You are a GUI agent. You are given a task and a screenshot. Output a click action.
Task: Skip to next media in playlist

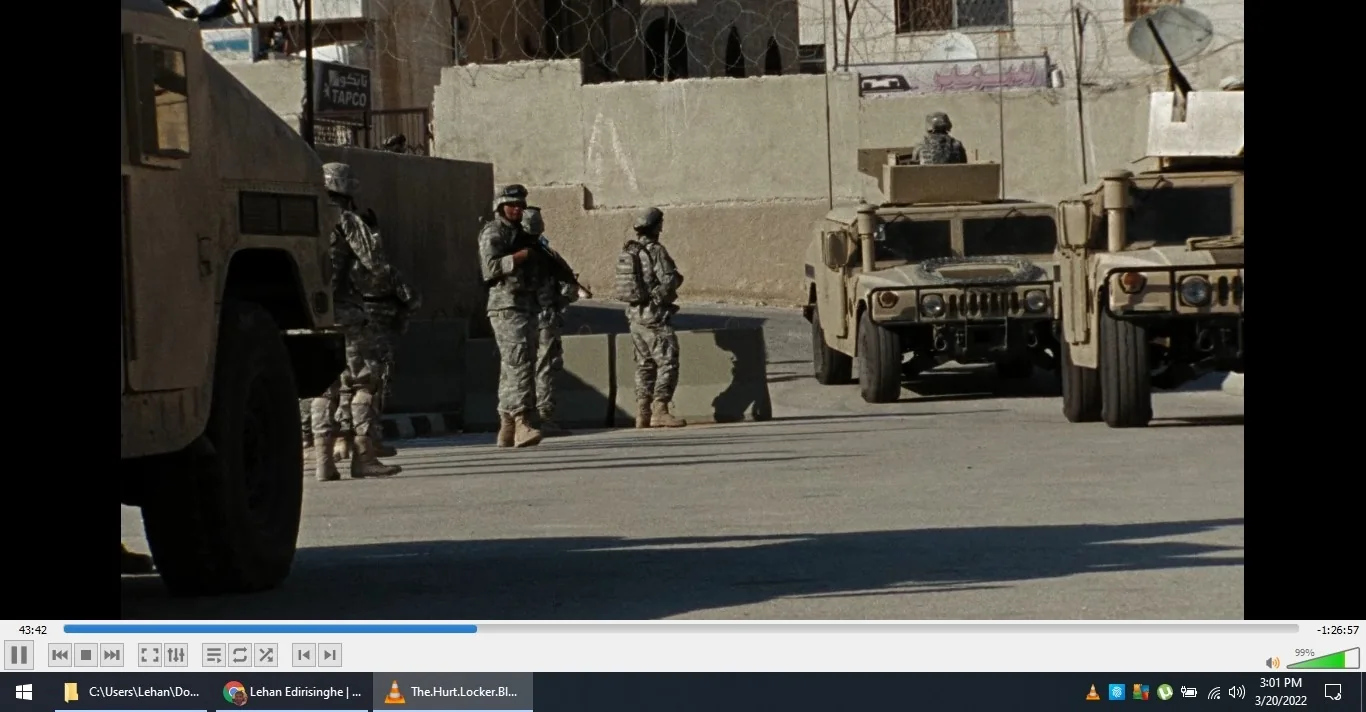(112, 655)
